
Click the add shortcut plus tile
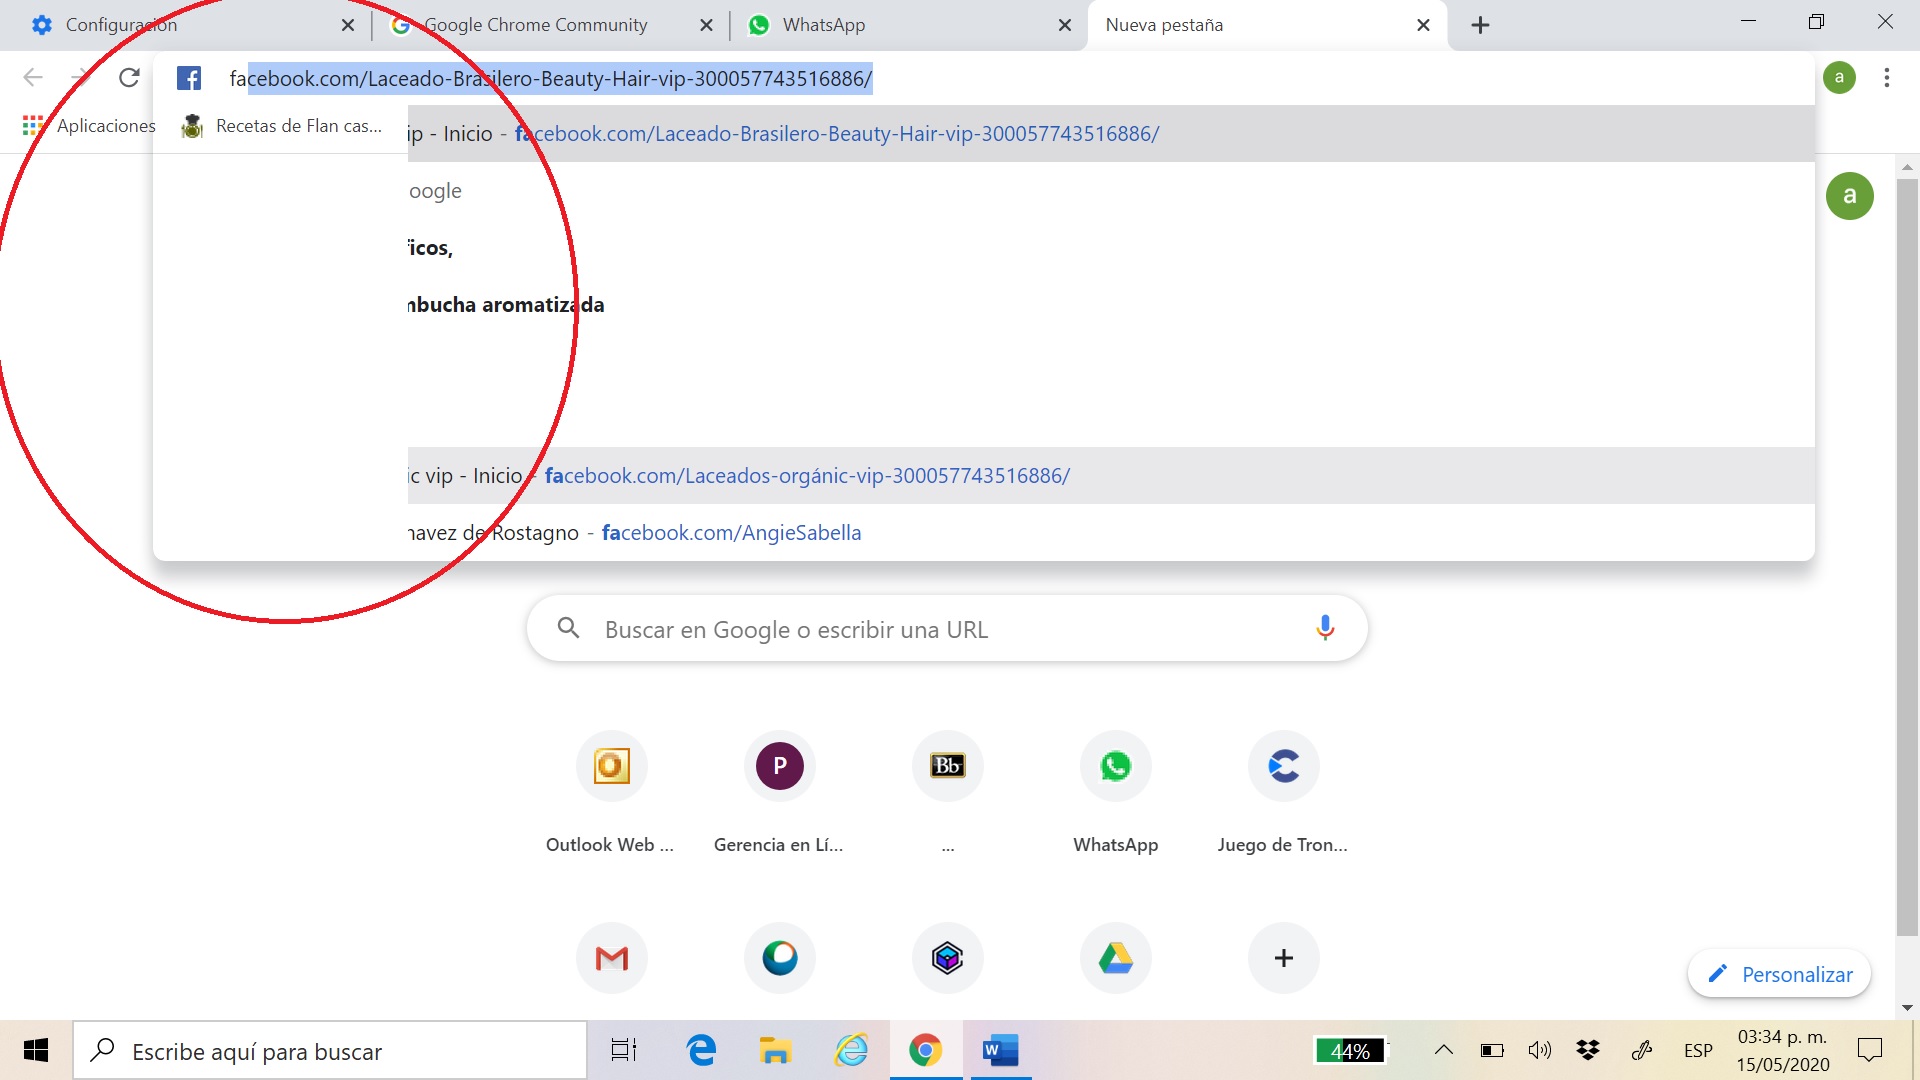(1283, 958)
